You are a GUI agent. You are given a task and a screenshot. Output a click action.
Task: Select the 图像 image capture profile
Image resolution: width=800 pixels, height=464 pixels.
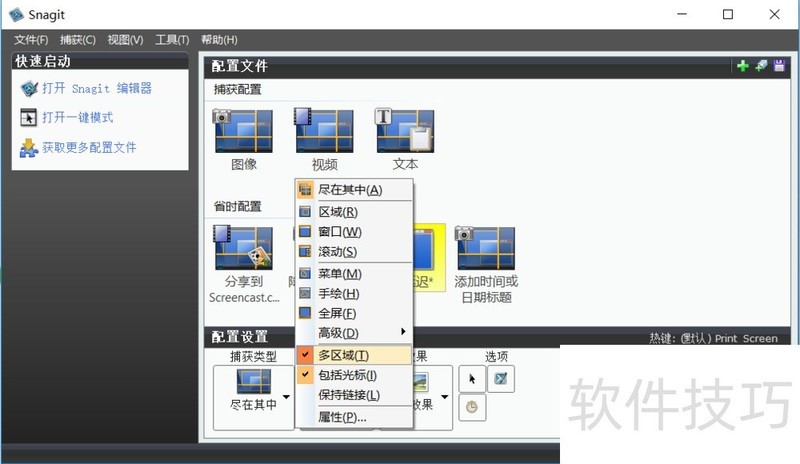pos(243,140)
